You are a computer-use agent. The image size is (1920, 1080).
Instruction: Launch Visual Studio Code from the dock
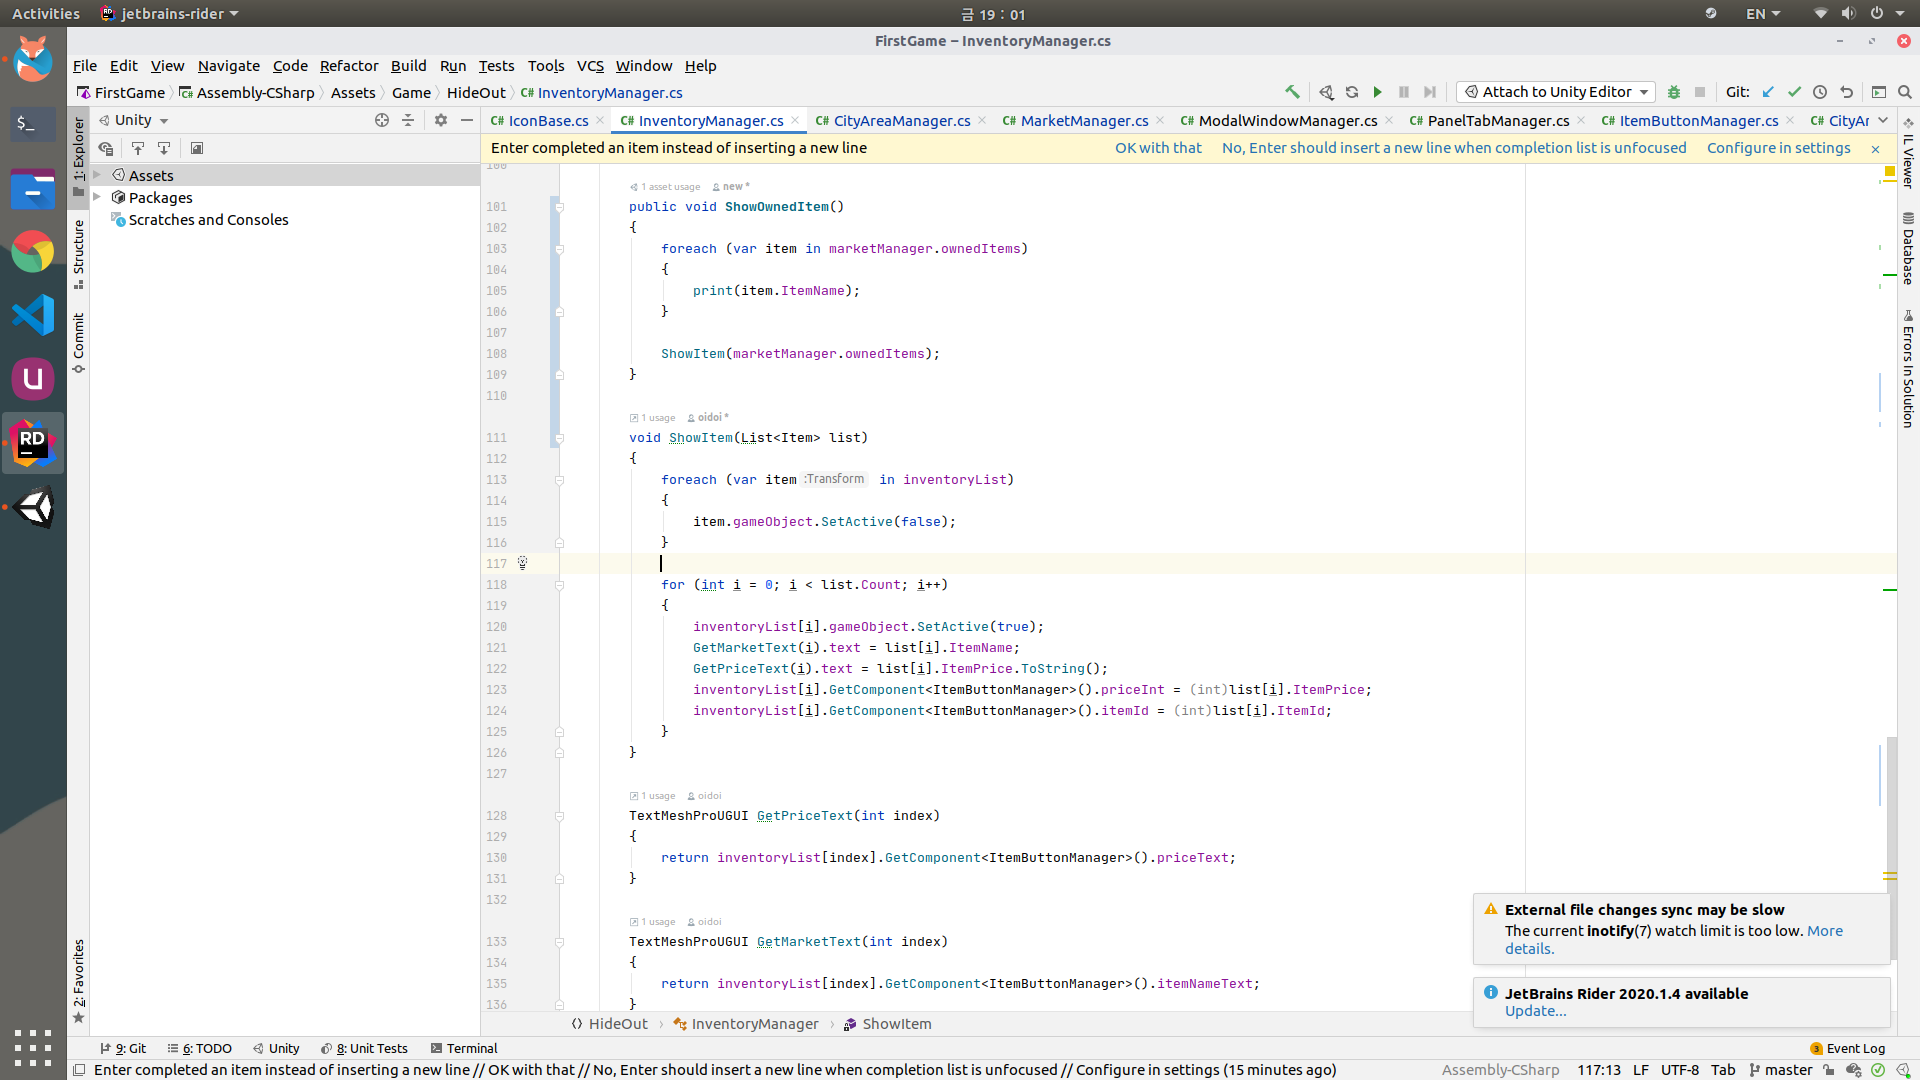[33, 315]
